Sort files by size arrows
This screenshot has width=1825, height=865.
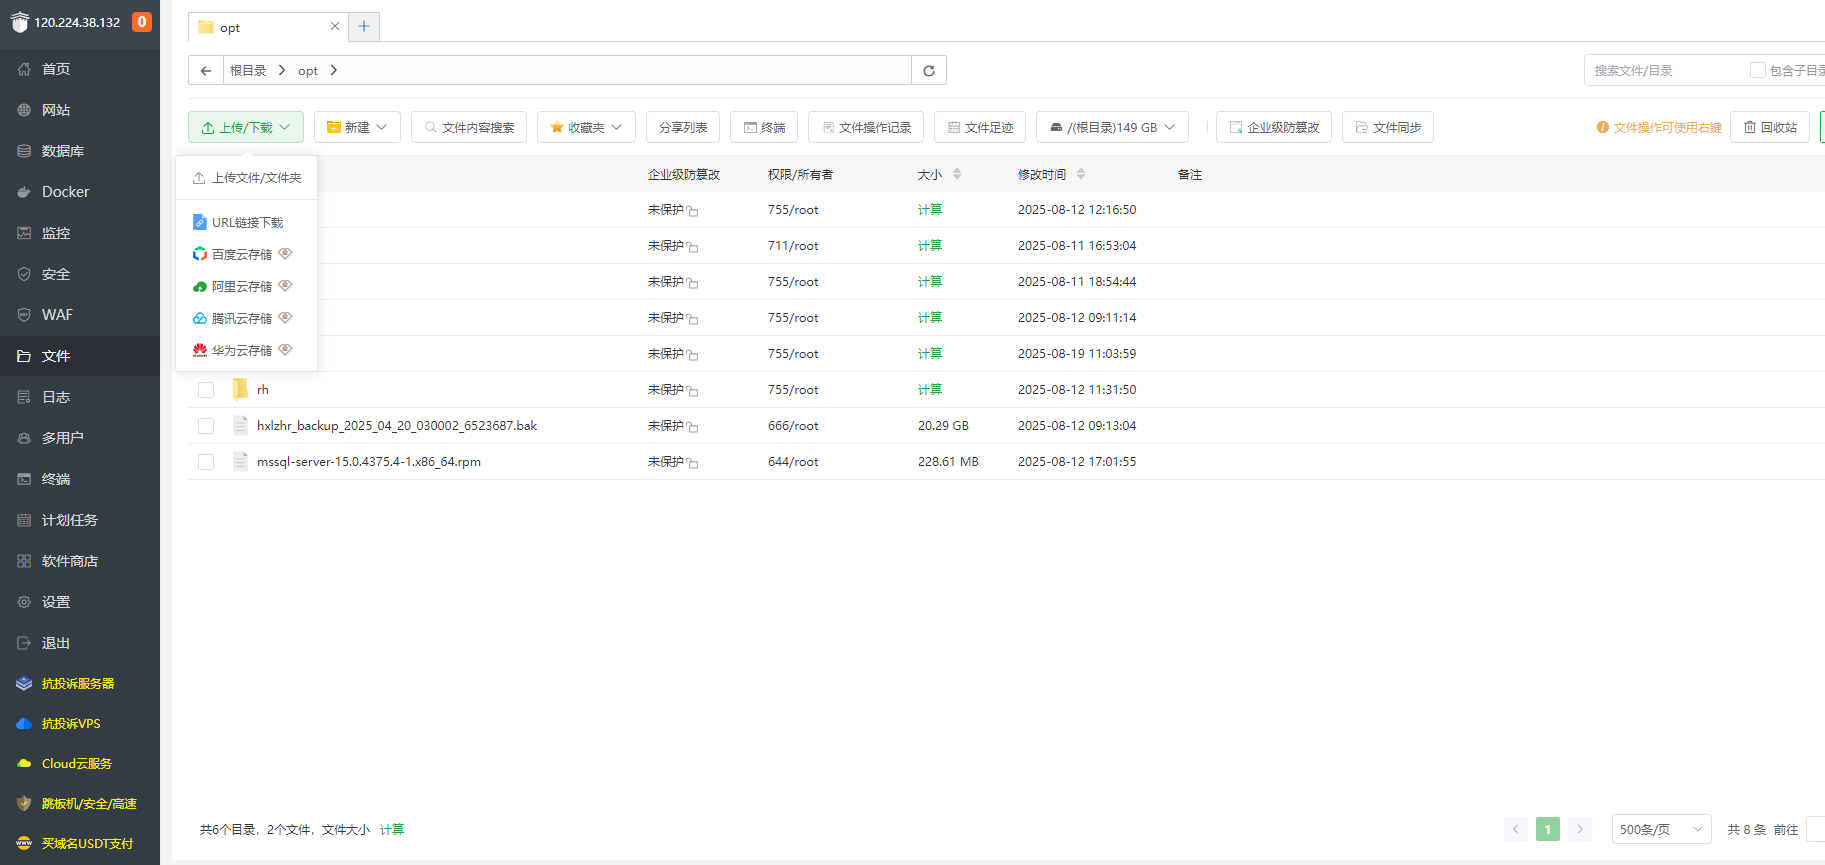(957, 174)
